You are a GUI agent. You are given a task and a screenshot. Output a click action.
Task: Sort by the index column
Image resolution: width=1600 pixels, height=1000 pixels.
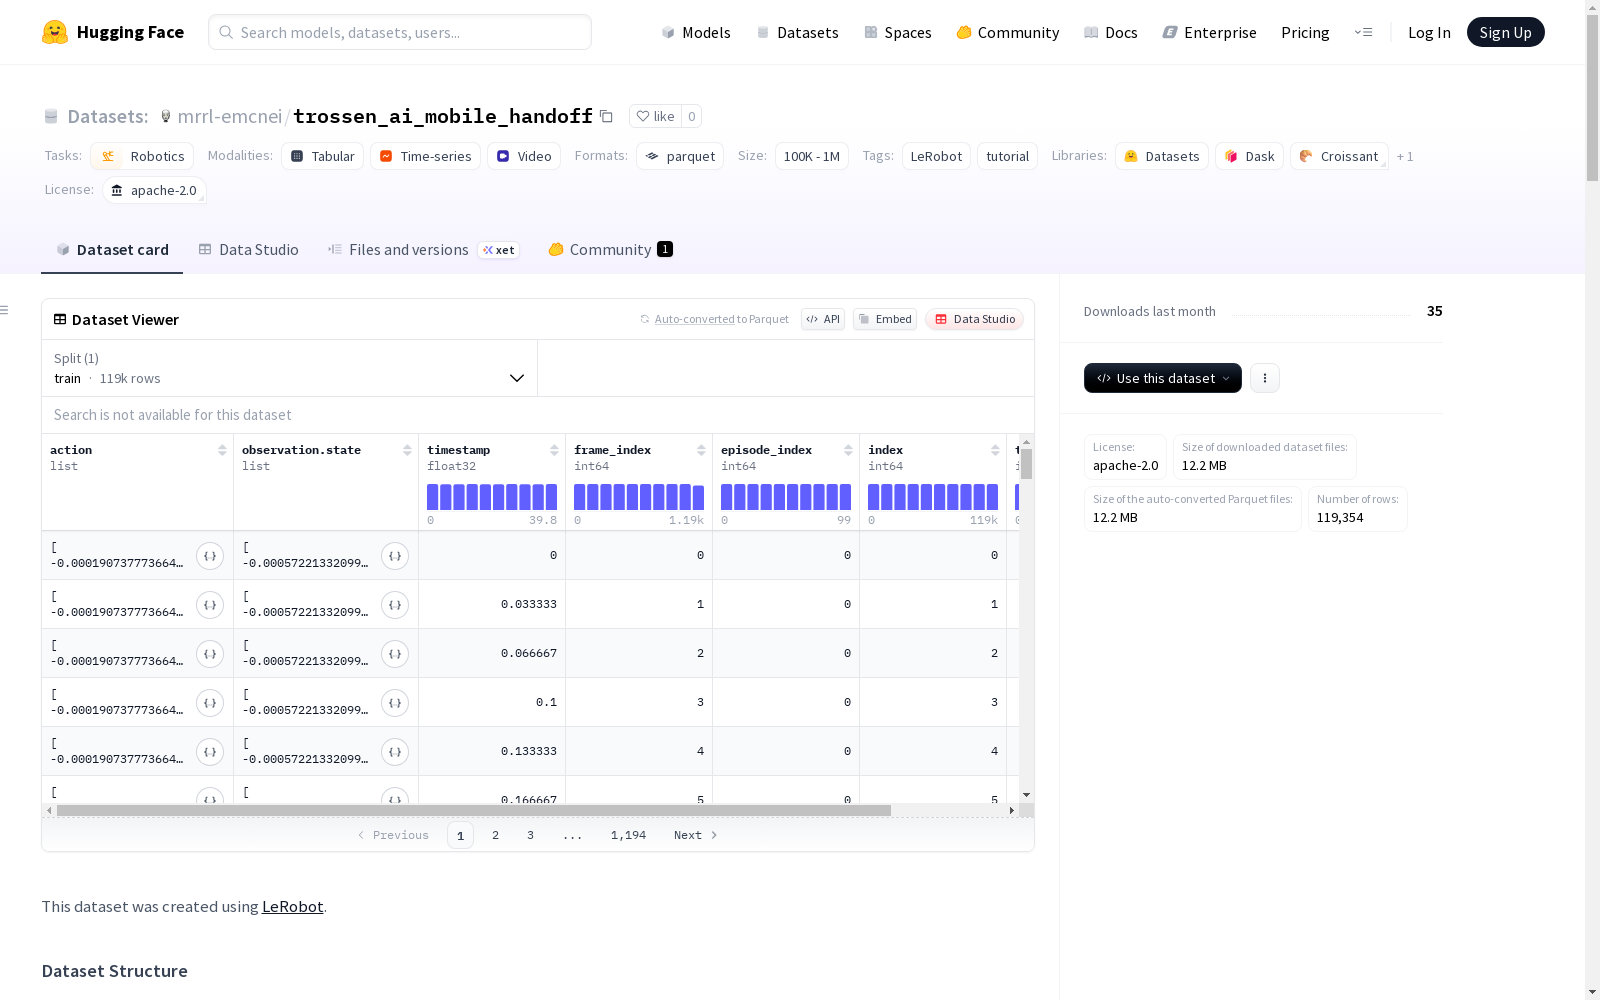click(995, 450)
